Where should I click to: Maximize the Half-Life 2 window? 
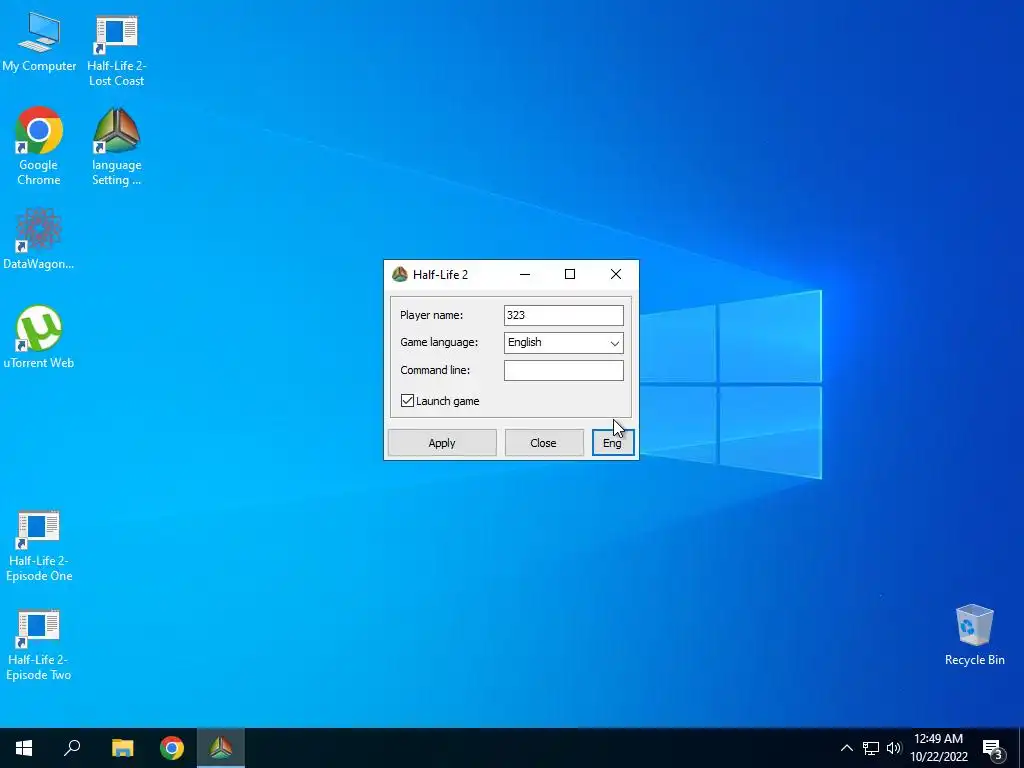pos(570,274)
